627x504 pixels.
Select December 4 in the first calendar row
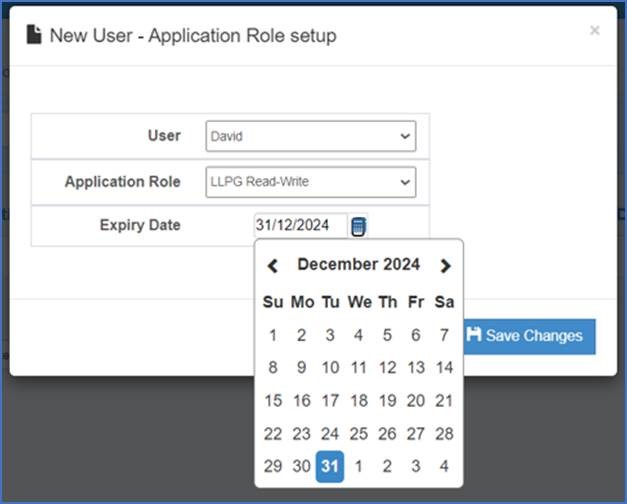(x=359, y=335)
